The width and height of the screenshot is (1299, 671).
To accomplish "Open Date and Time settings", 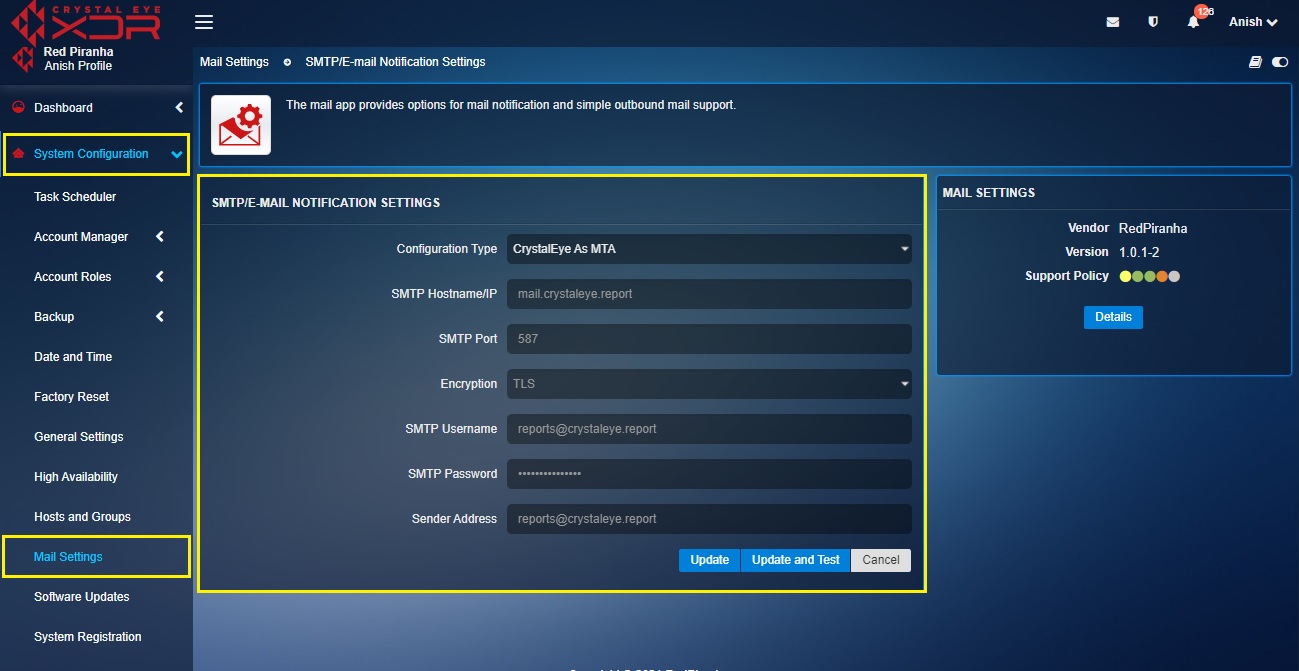I will coord(73,357).
